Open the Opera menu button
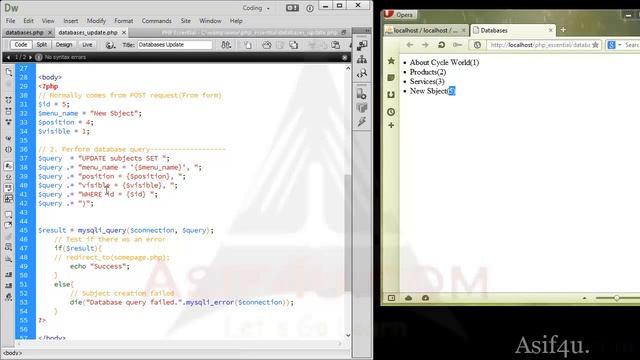The width and height of the screenshot is (640, 360). click(399, 14)
